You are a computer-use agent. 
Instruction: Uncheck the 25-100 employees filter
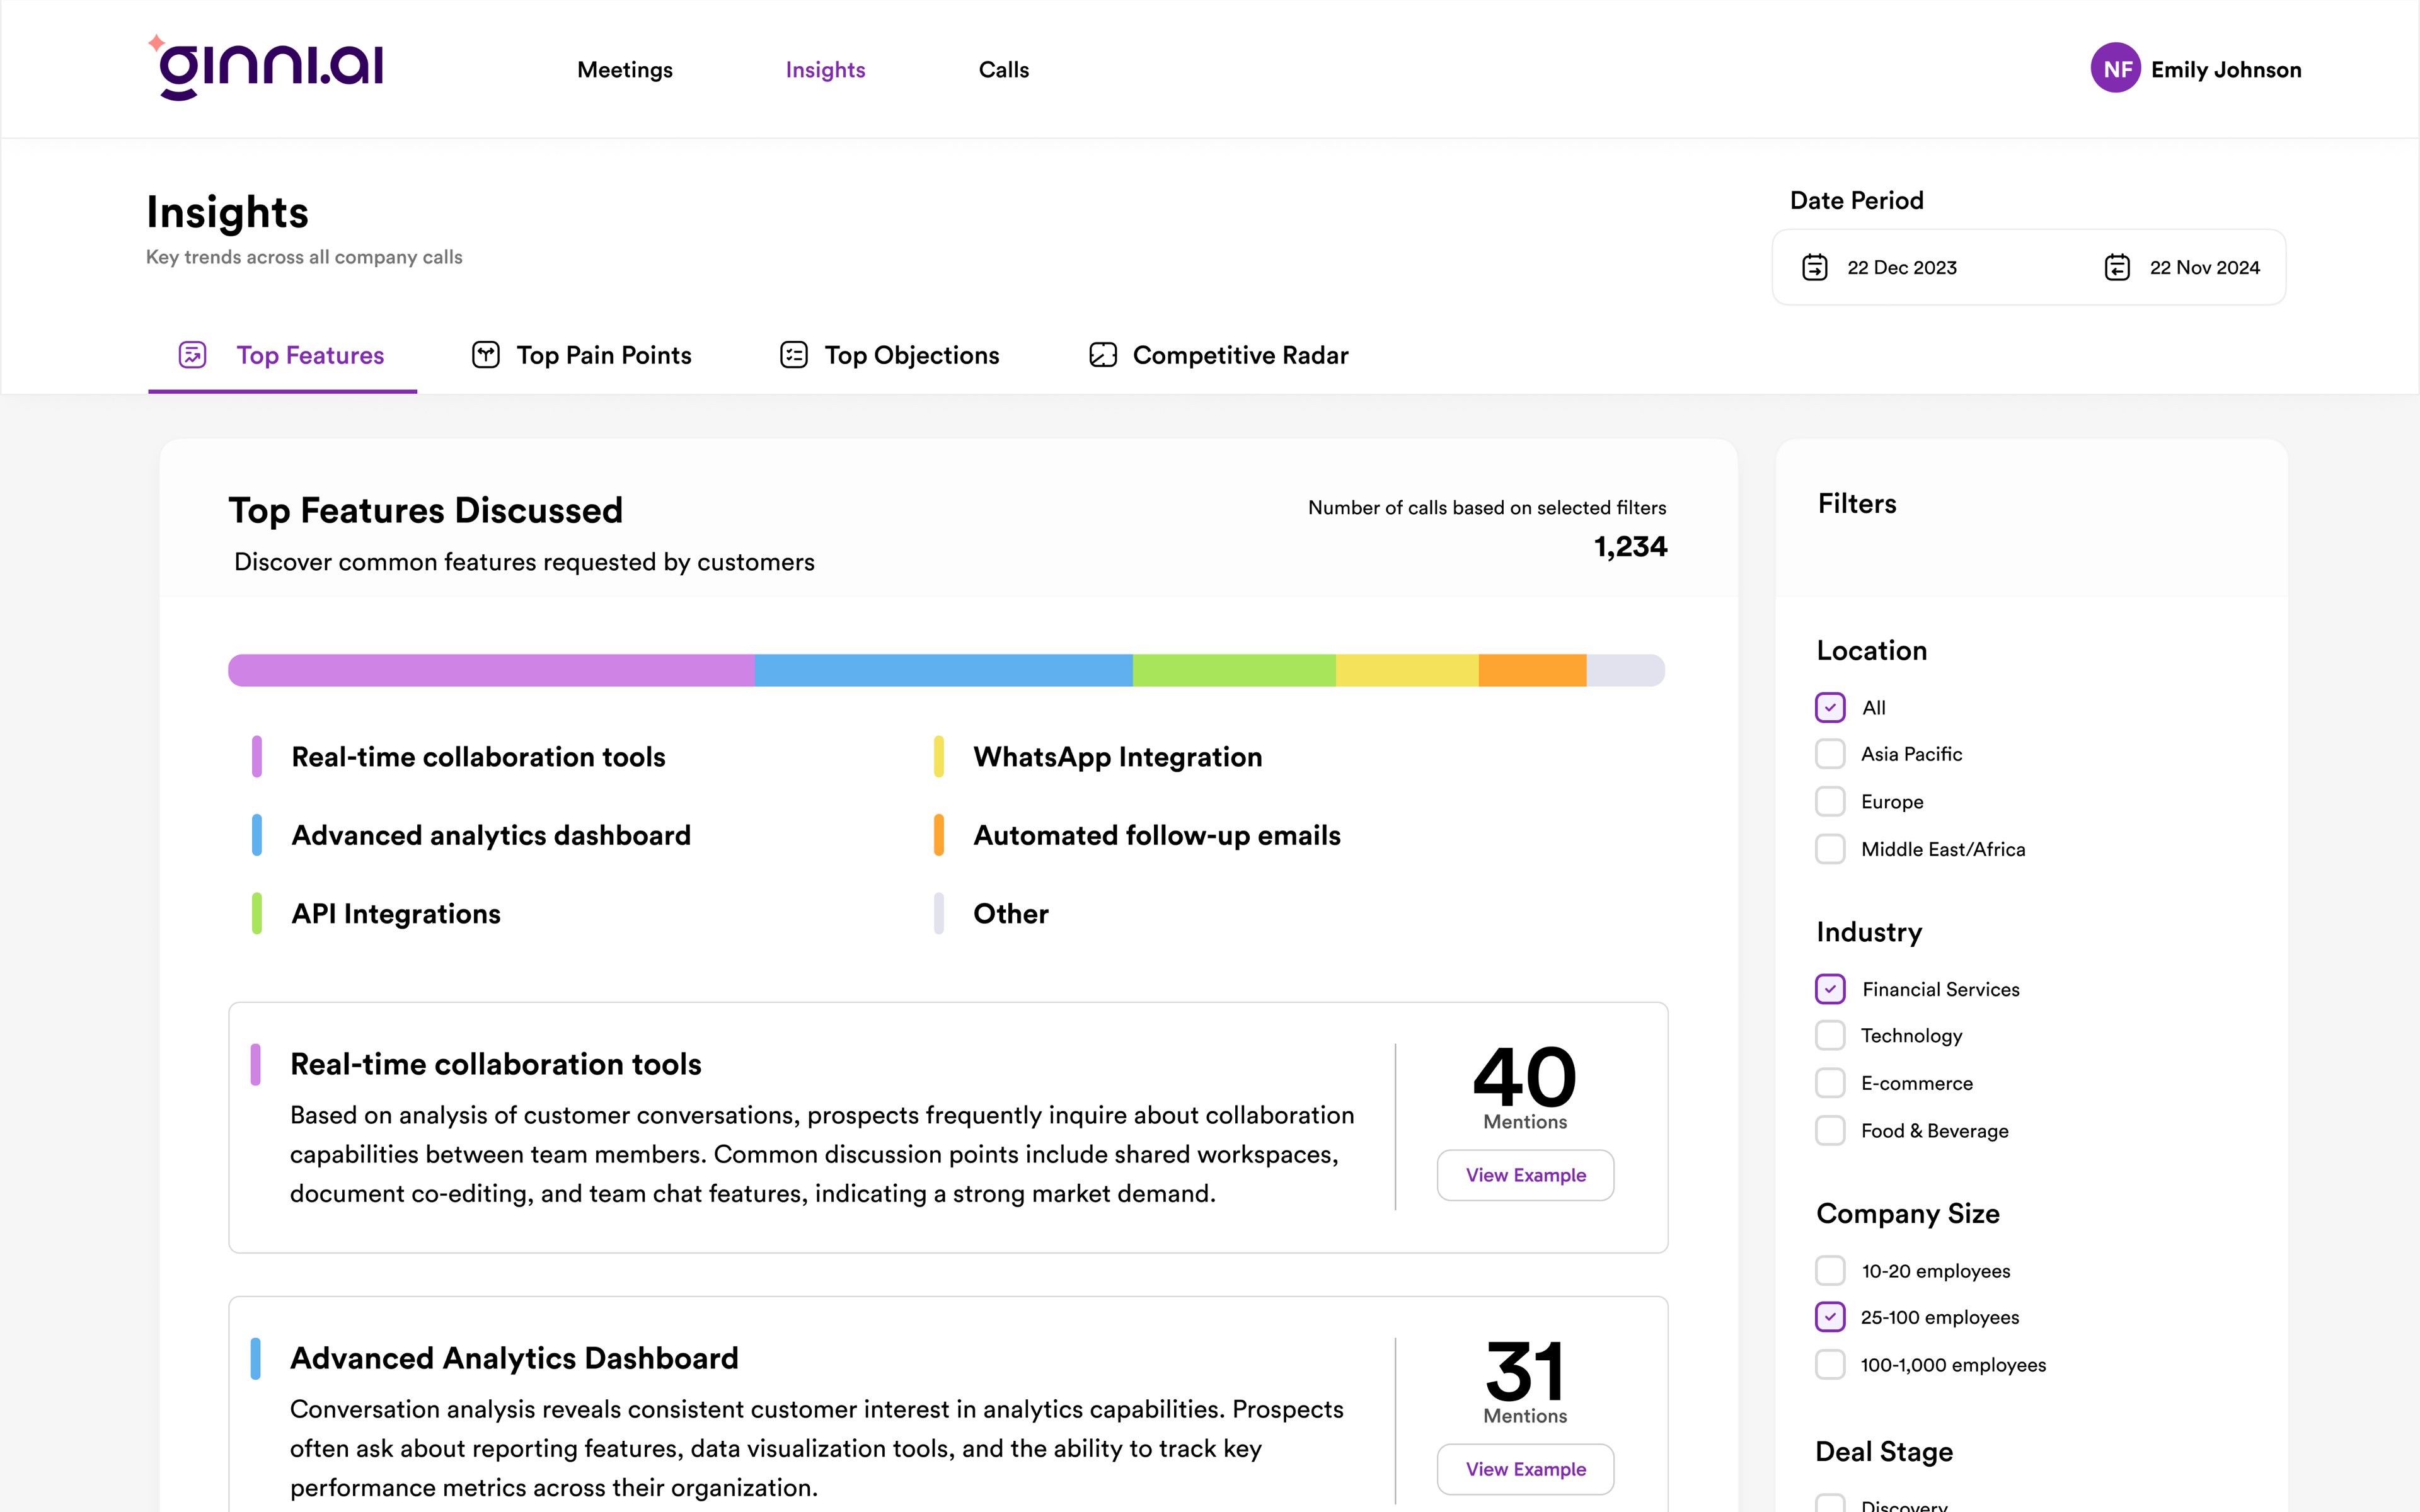coord(1830,1317)
